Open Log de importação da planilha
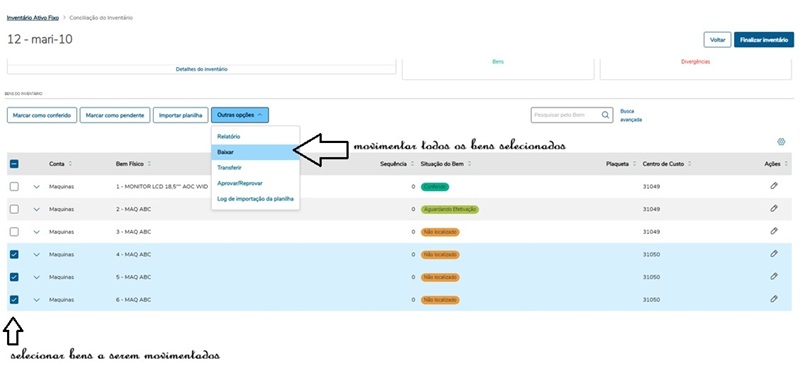 (256, 198)
